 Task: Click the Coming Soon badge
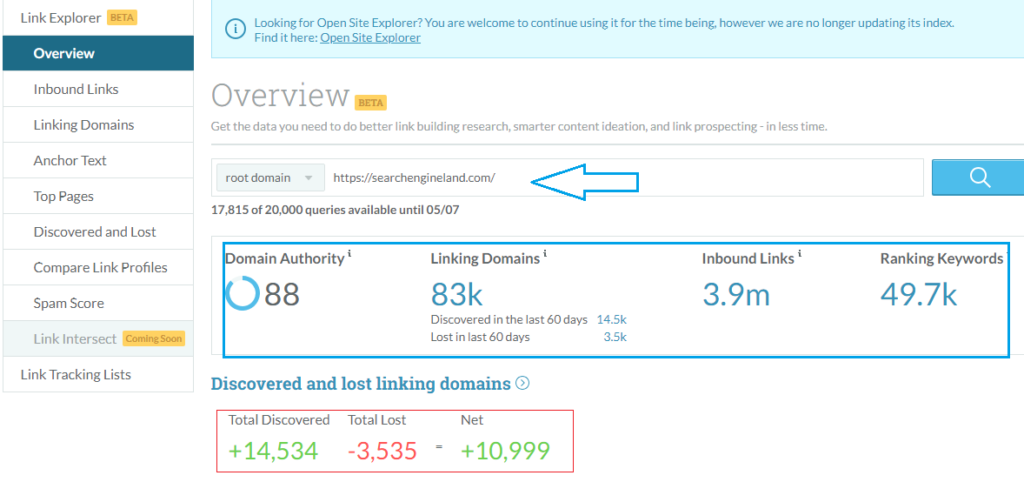click(x=154, y=339)
